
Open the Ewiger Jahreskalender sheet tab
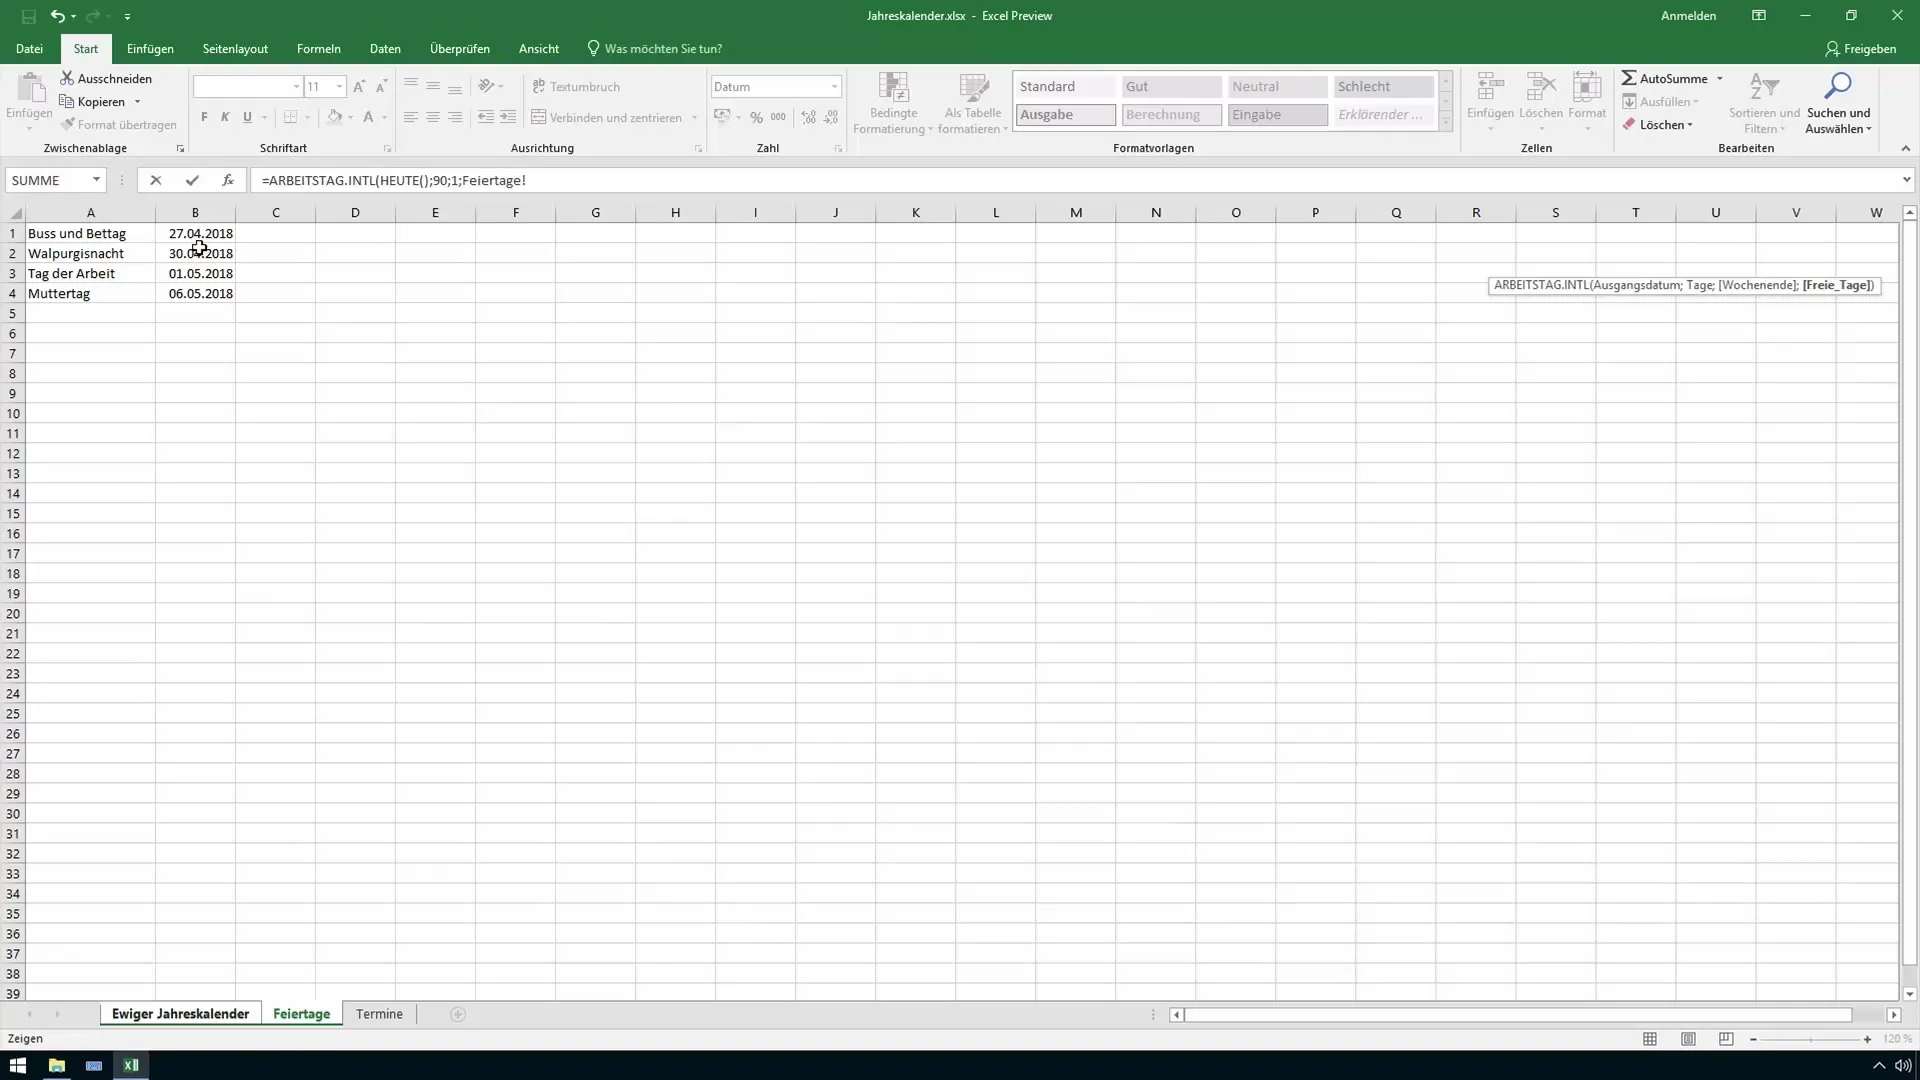click(181, 1014)
